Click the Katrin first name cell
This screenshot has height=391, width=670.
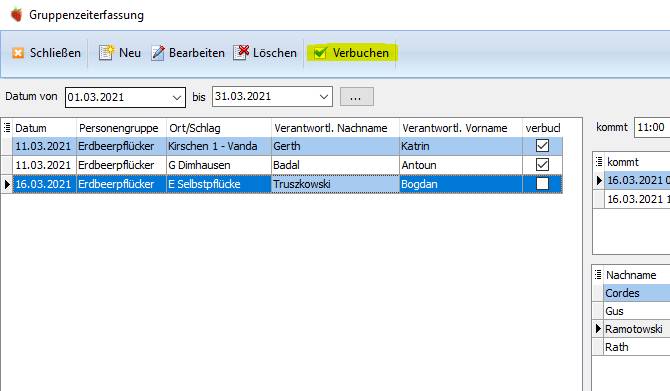point(461,146)
